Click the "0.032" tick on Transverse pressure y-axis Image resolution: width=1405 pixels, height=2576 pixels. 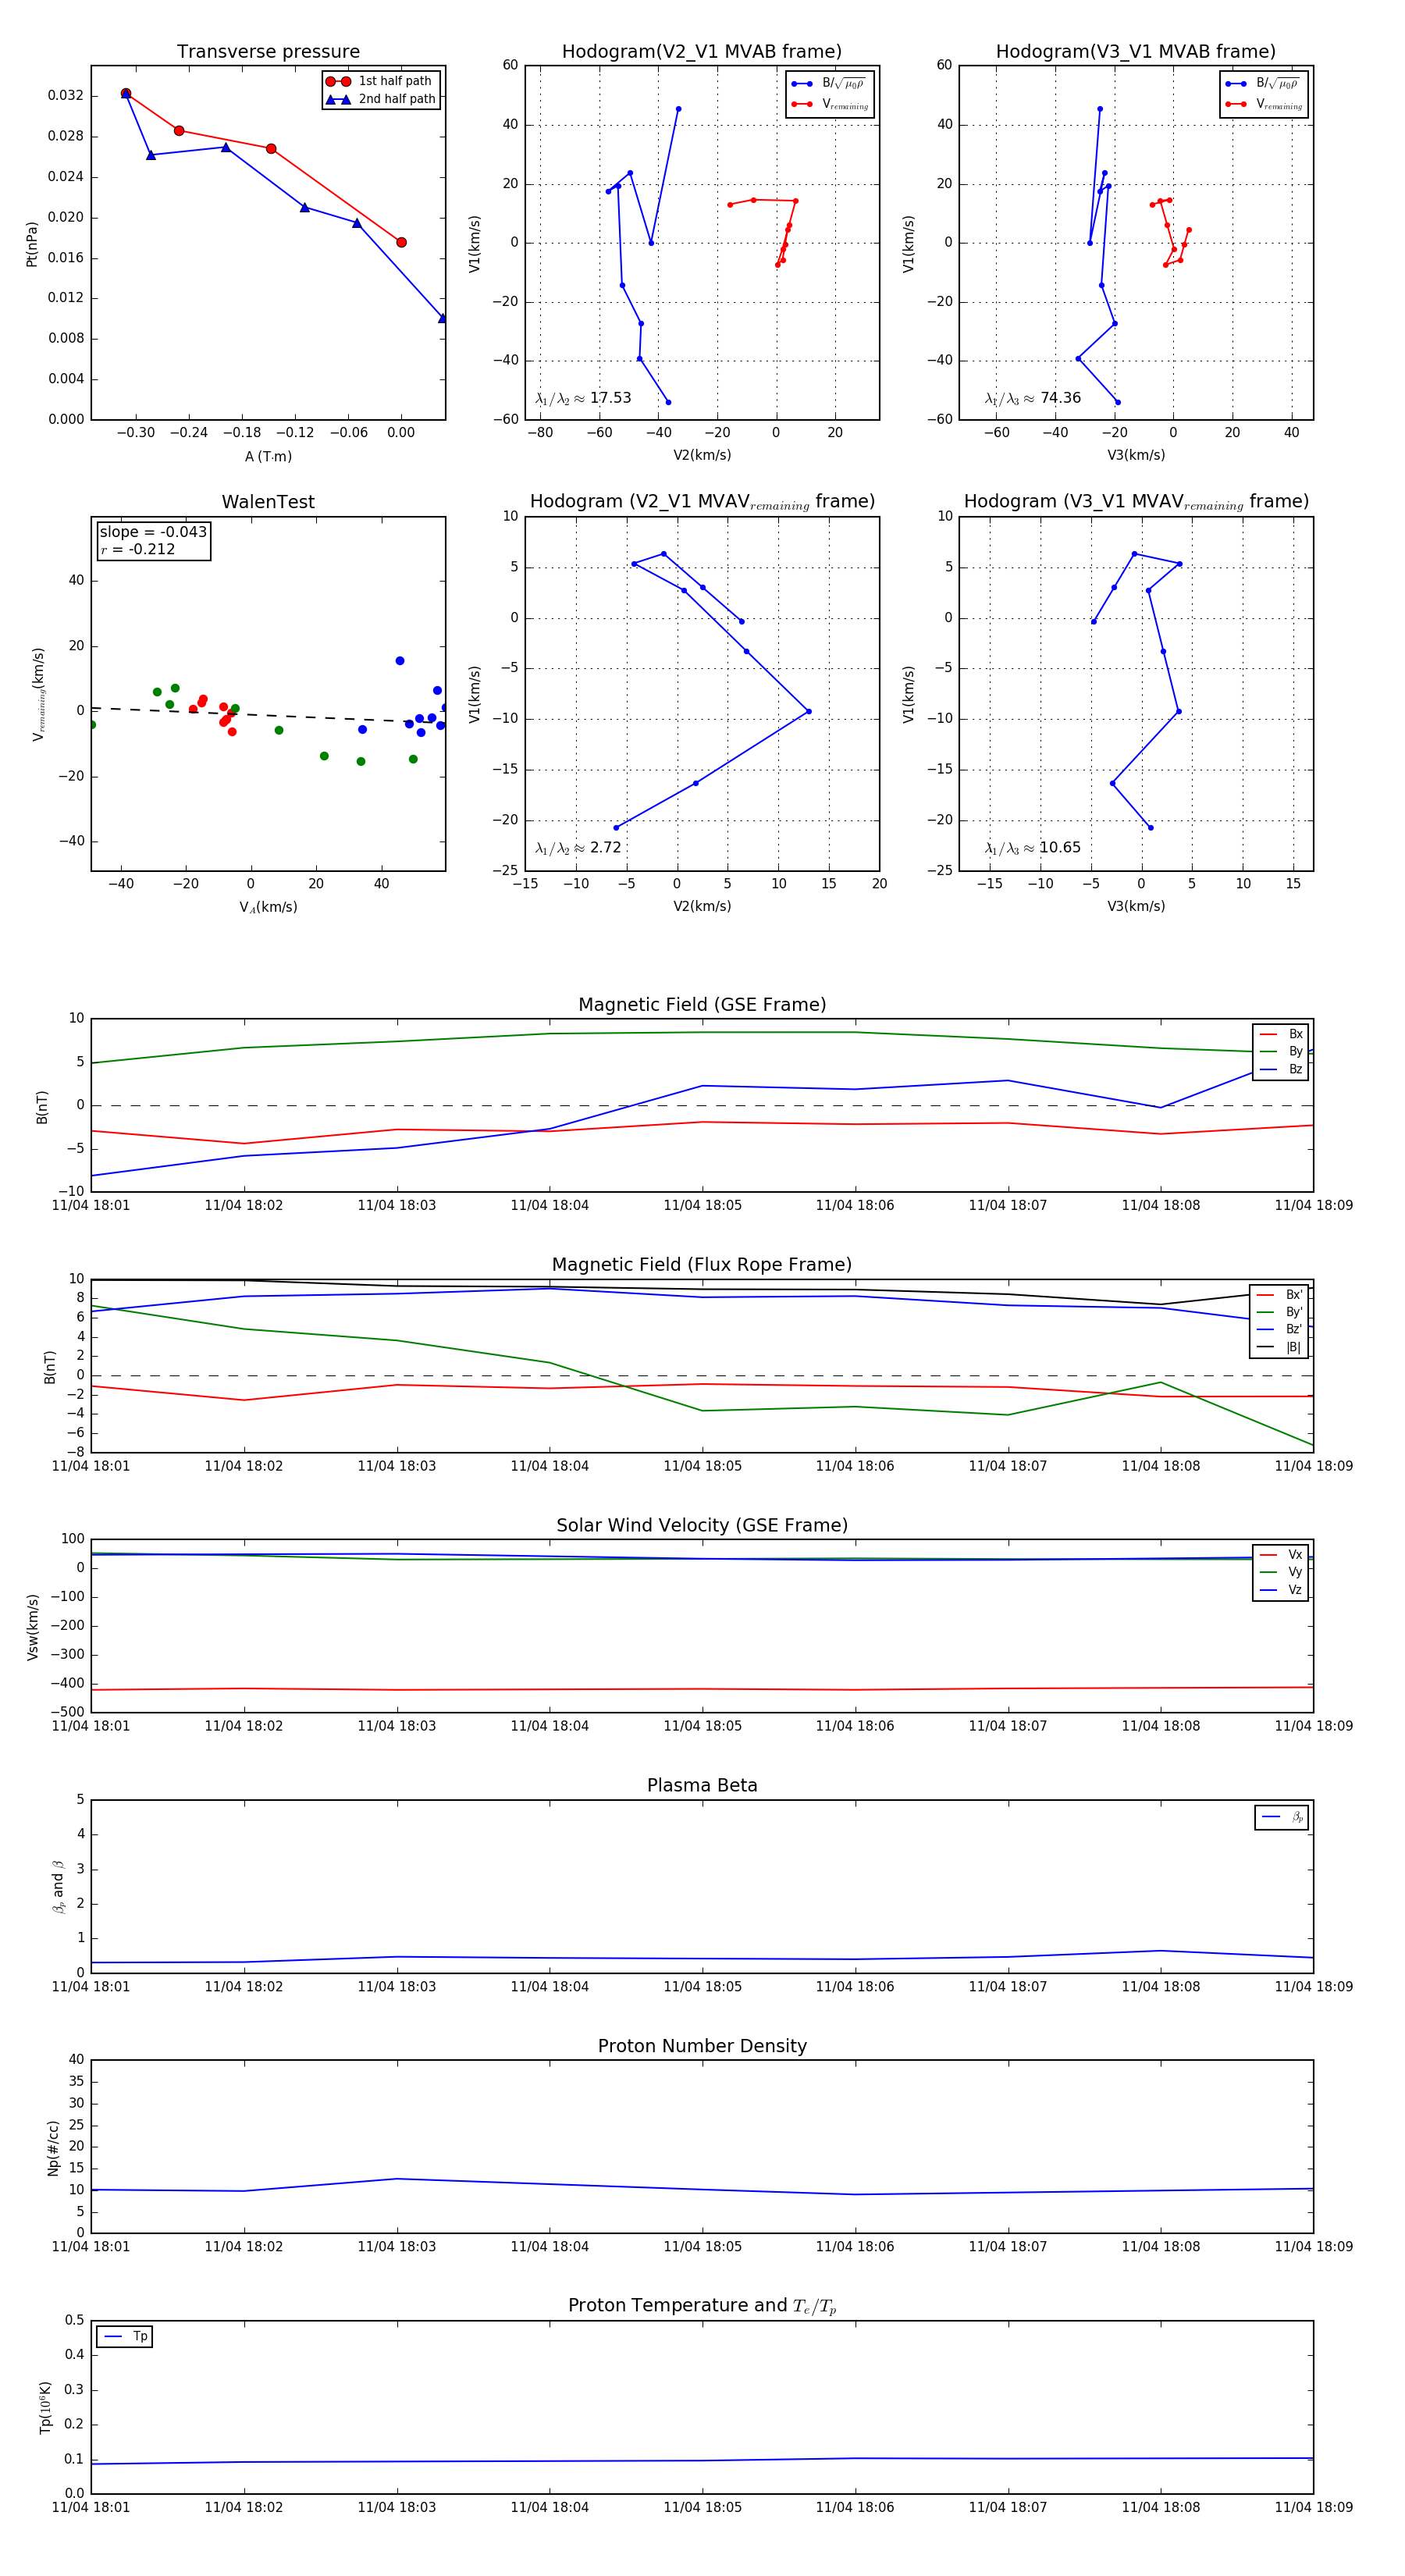point(66,96)
